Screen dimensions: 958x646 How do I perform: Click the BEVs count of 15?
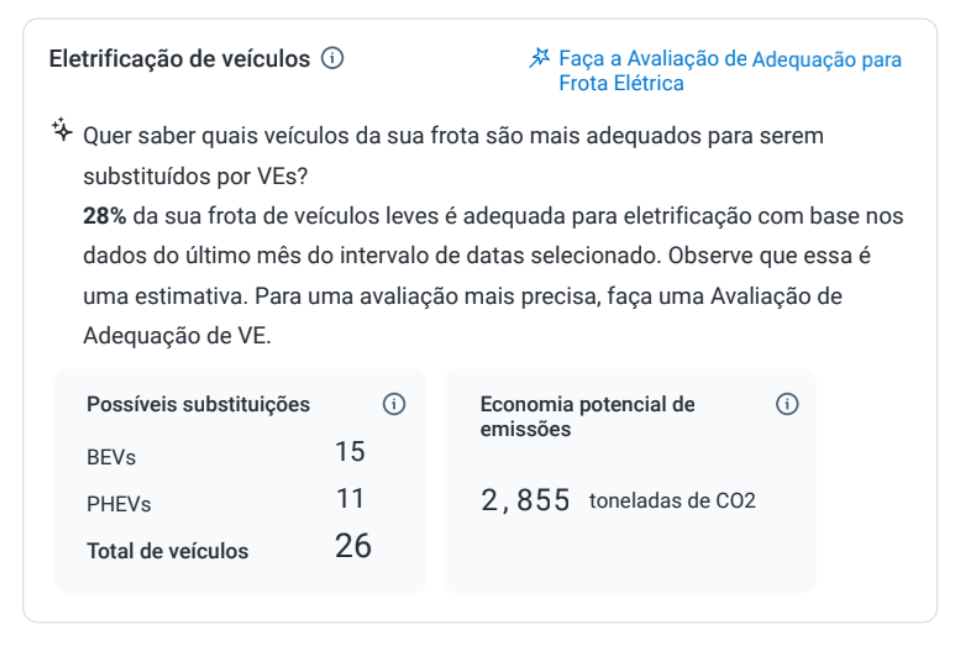[x=351, y=452]
